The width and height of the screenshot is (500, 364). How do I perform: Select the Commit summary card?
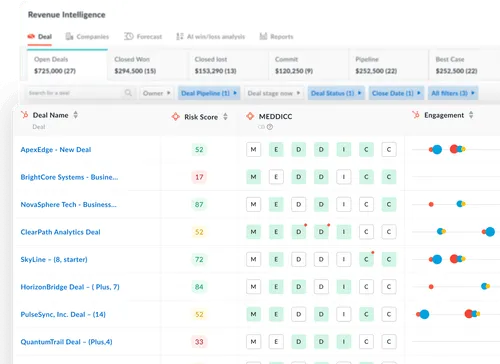tap(308, 65)
